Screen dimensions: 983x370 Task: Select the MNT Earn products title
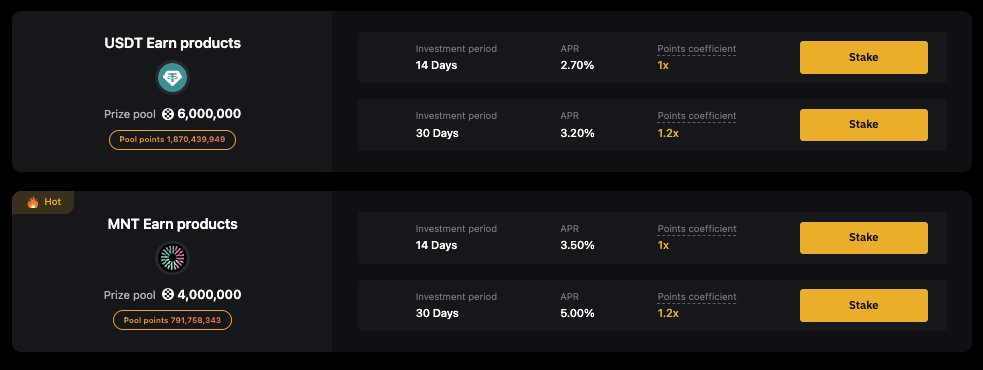point(172,224)
